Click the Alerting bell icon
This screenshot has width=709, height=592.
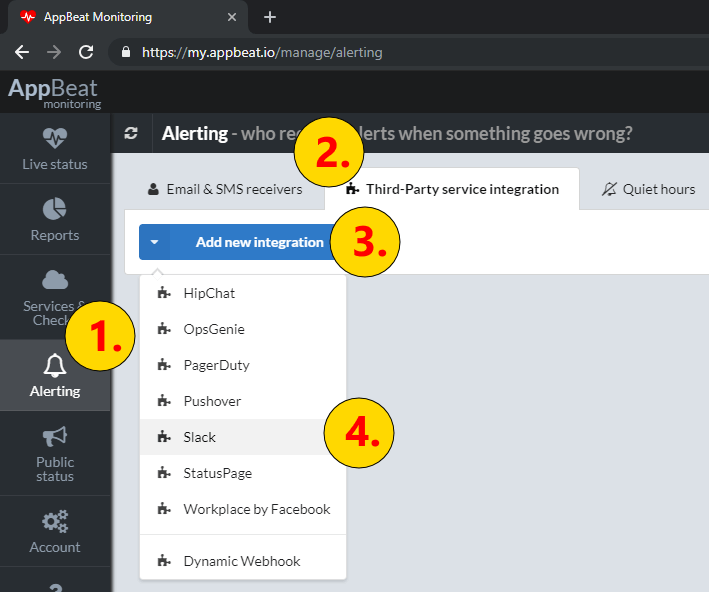(x=55, y=365)
